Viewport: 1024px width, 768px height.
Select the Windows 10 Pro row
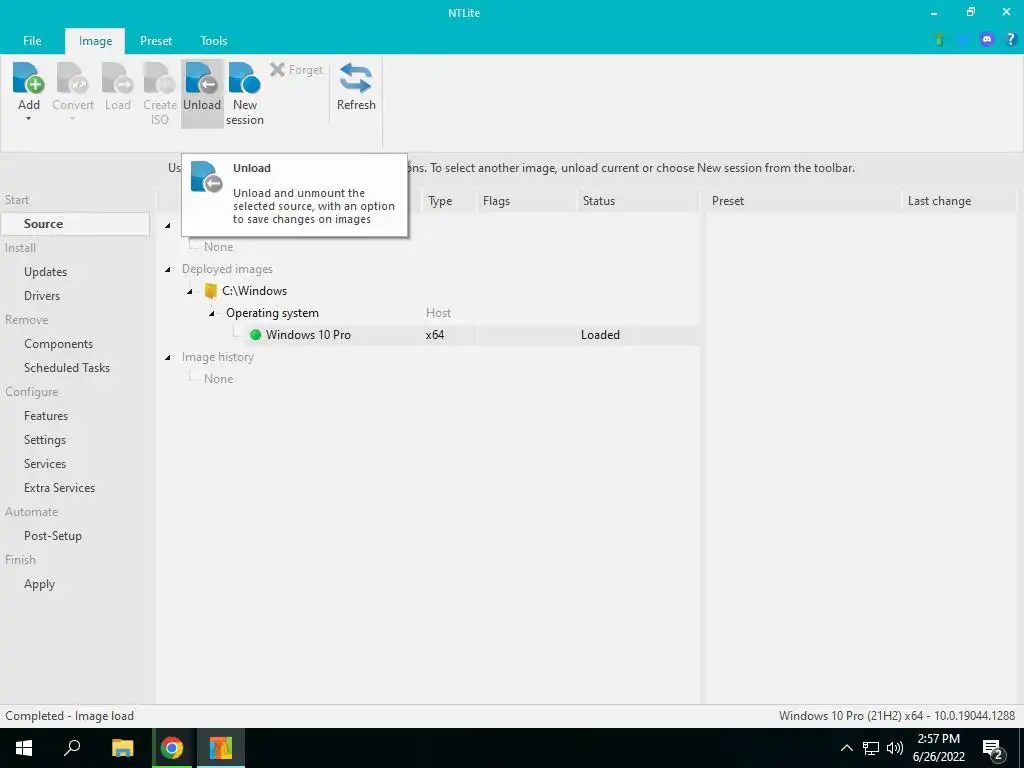473,335
